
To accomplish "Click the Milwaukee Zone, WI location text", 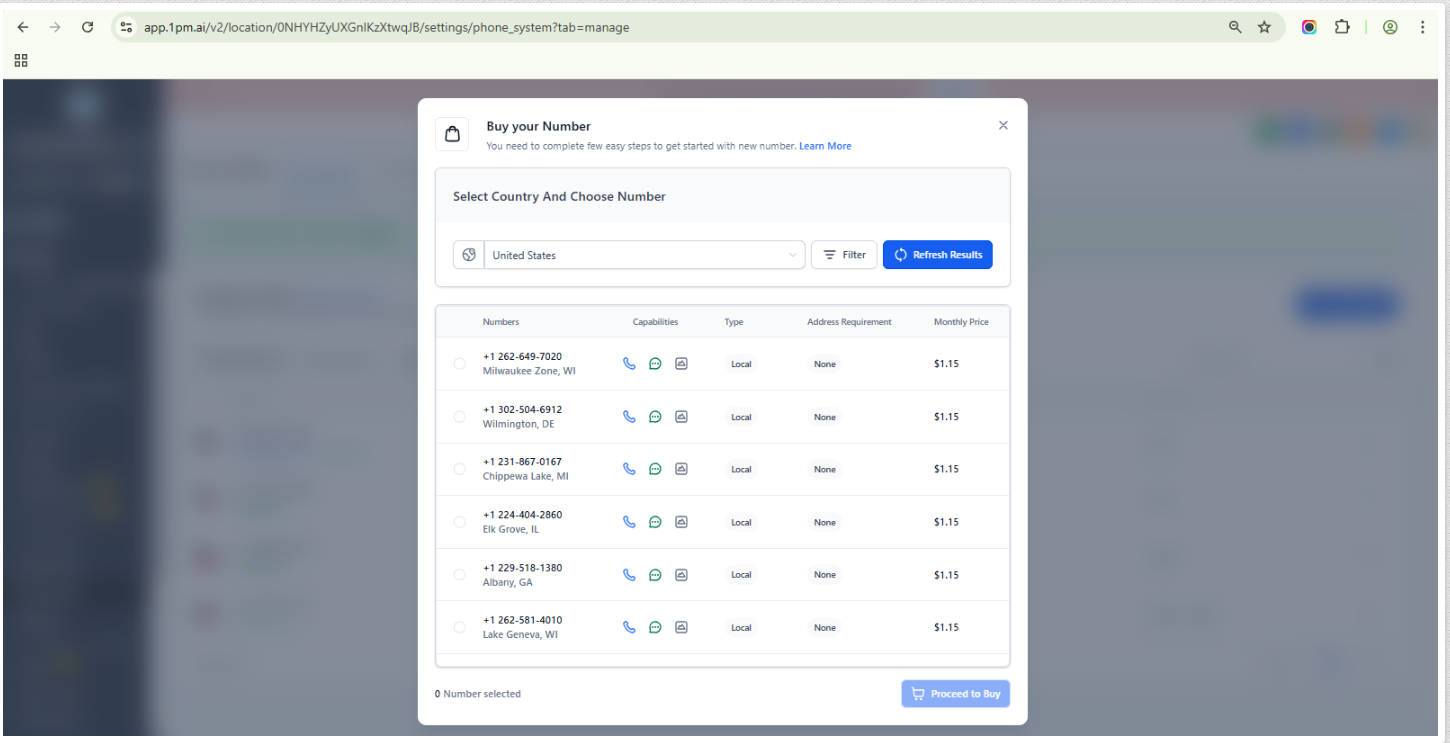I will tap(529, 371).
